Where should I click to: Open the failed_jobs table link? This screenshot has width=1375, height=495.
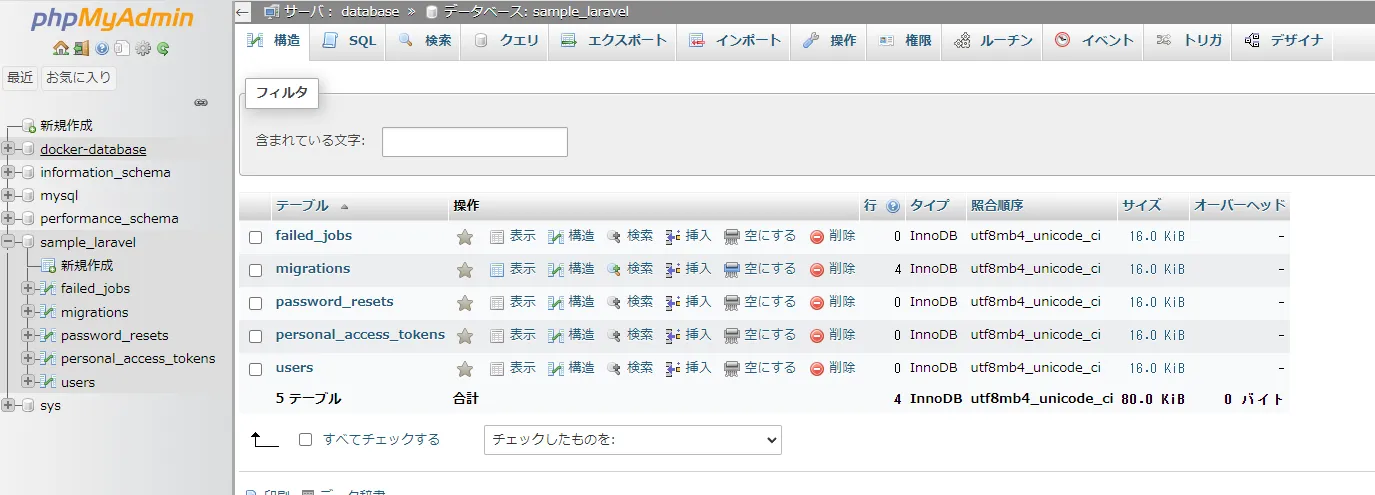click(x=314, y=236)
